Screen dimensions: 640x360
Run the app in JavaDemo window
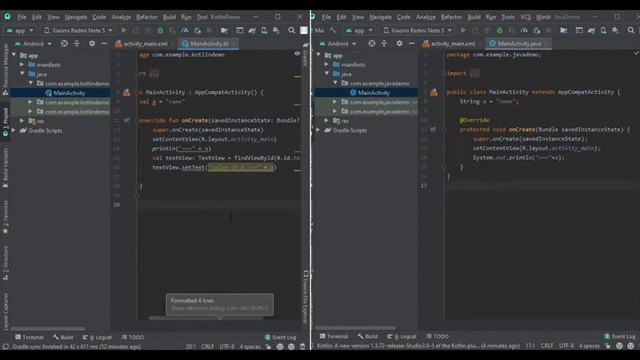(463, 31)
